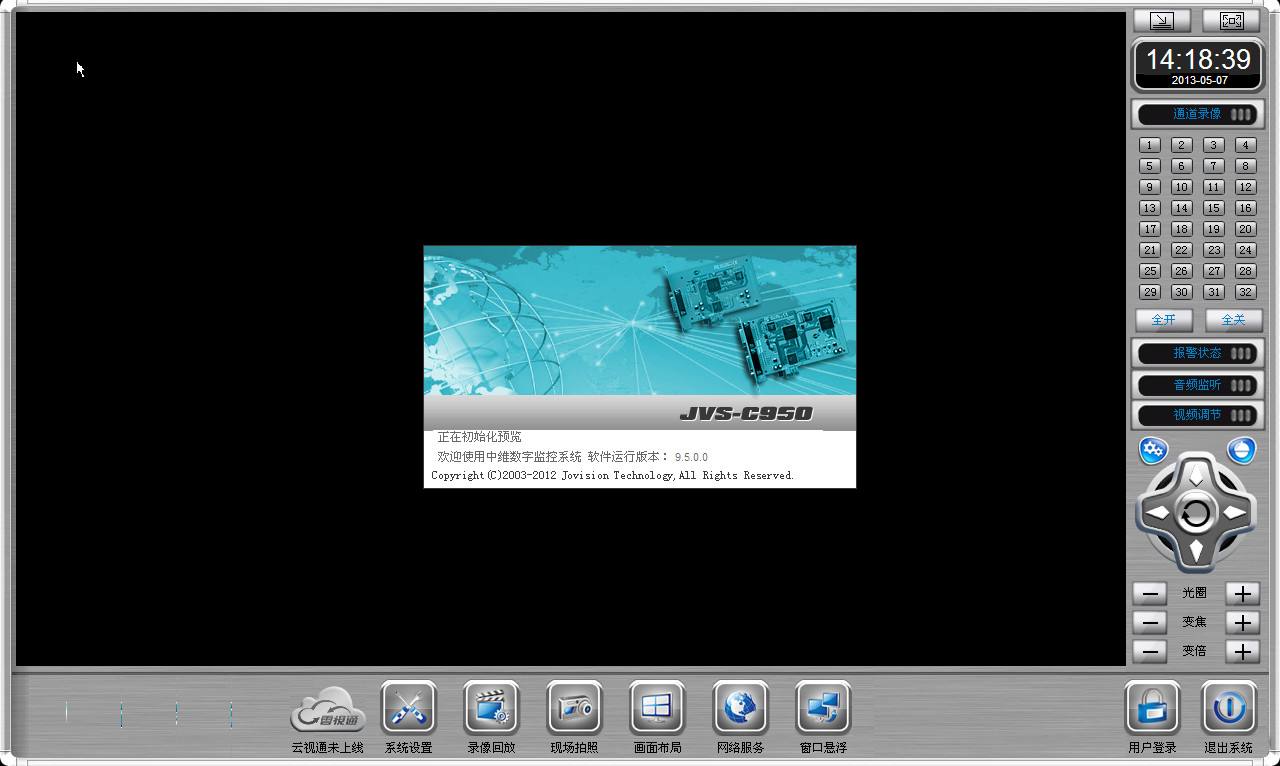Click 用户登录 user login lock icon

tap(1153, 708)
